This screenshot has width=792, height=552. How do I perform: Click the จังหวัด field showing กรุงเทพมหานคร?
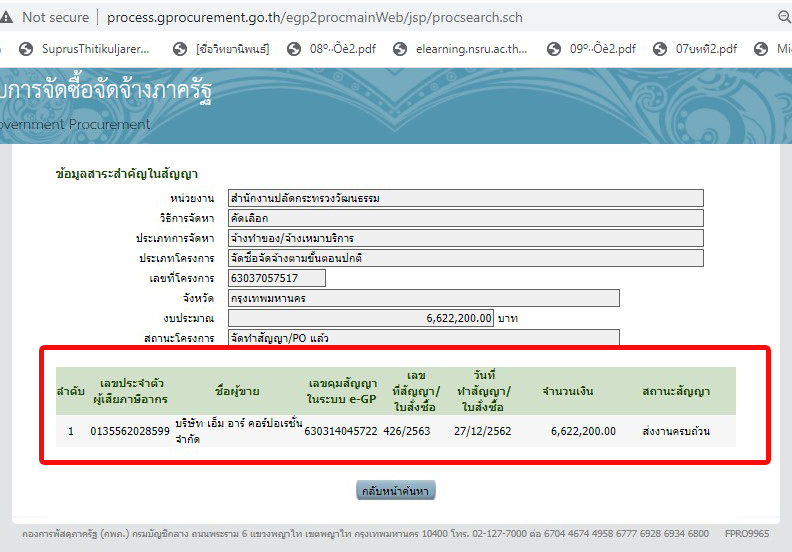click(x=423, y=298)
